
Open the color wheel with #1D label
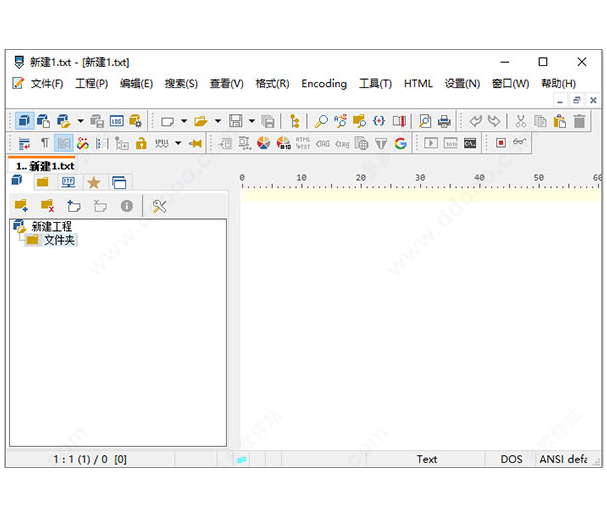pos(284,143)
